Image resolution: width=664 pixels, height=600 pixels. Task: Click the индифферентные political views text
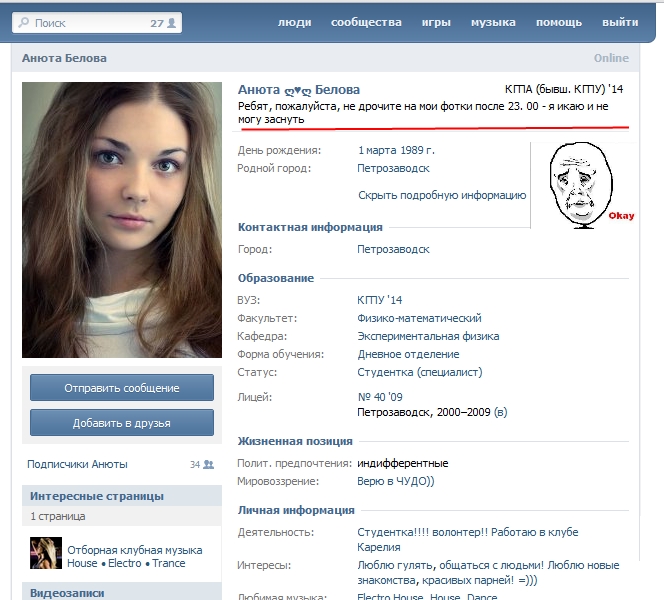(403, 464)
